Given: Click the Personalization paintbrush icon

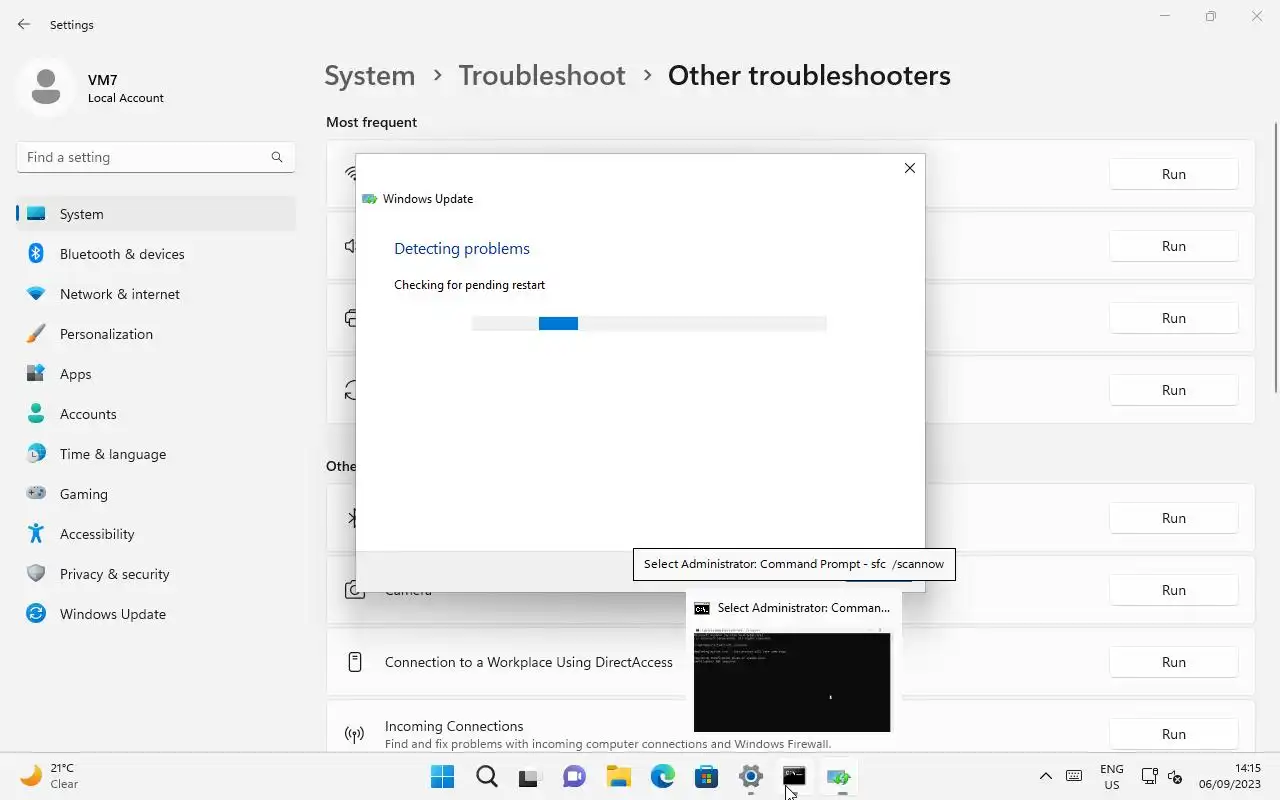Looking at the screenshot, I should [x=36, y=334].
